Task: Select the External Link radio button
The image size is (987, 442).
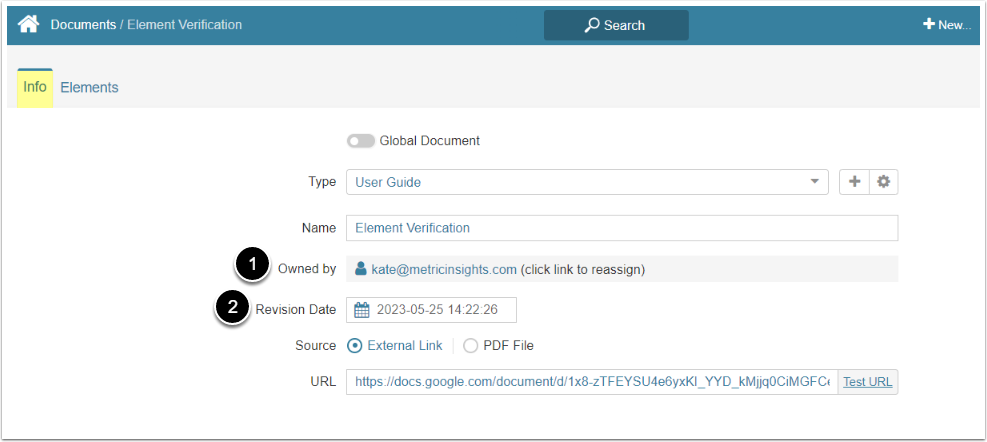Action: (x=355, y=346)
